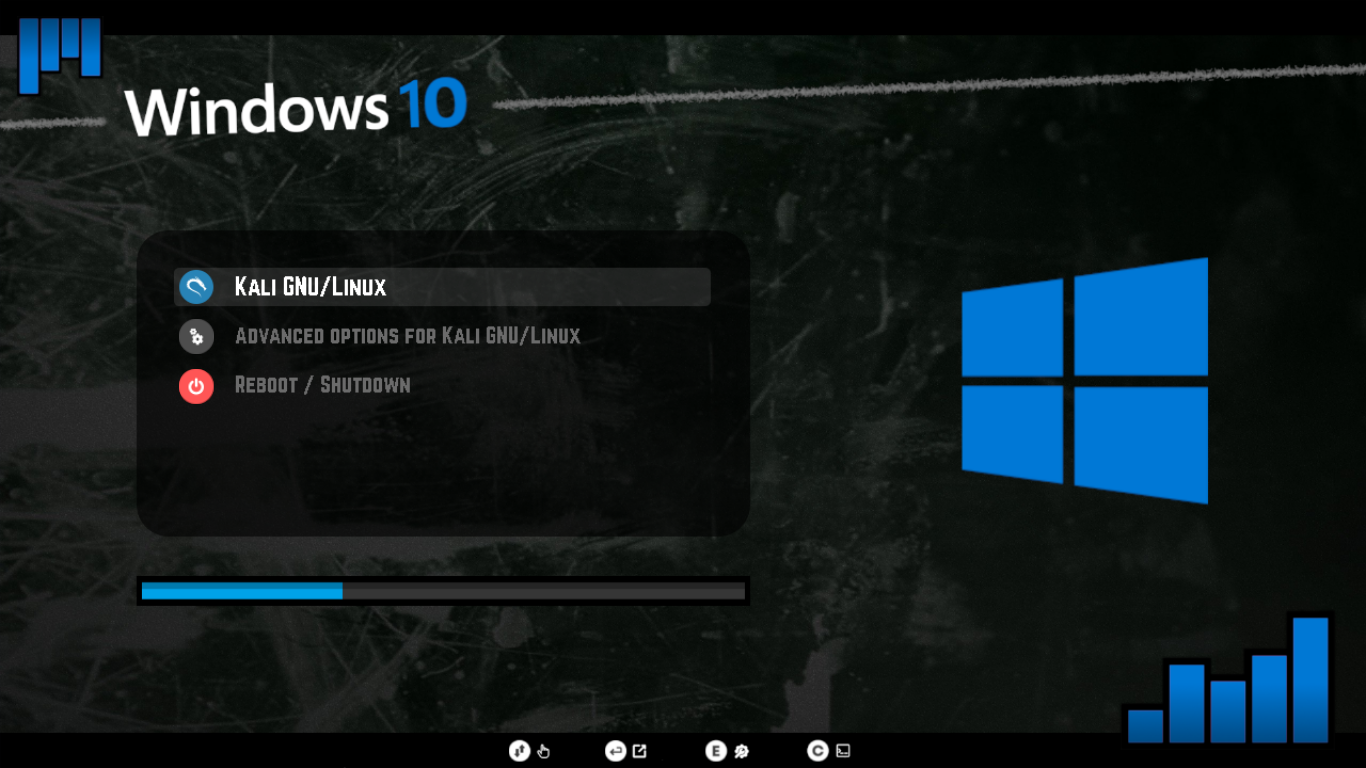Click the large blue Windows logo
Screen dimensions: 1366x768
pyautogui.click(x=1085, y=380)
